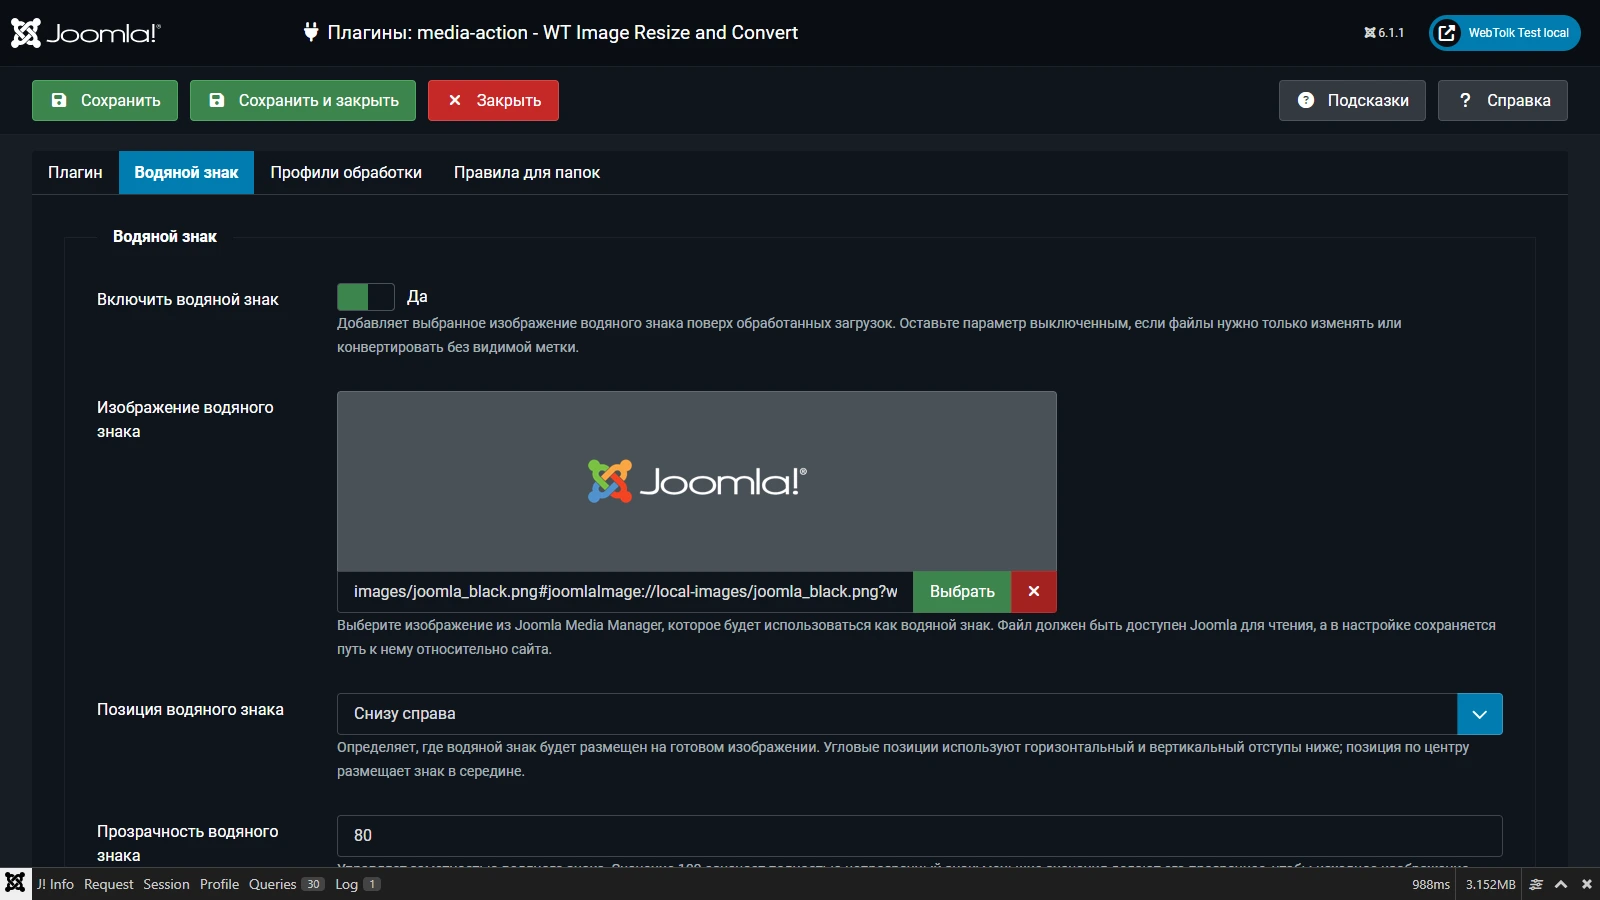Click the plug icon beside the page title

(311, 32)
